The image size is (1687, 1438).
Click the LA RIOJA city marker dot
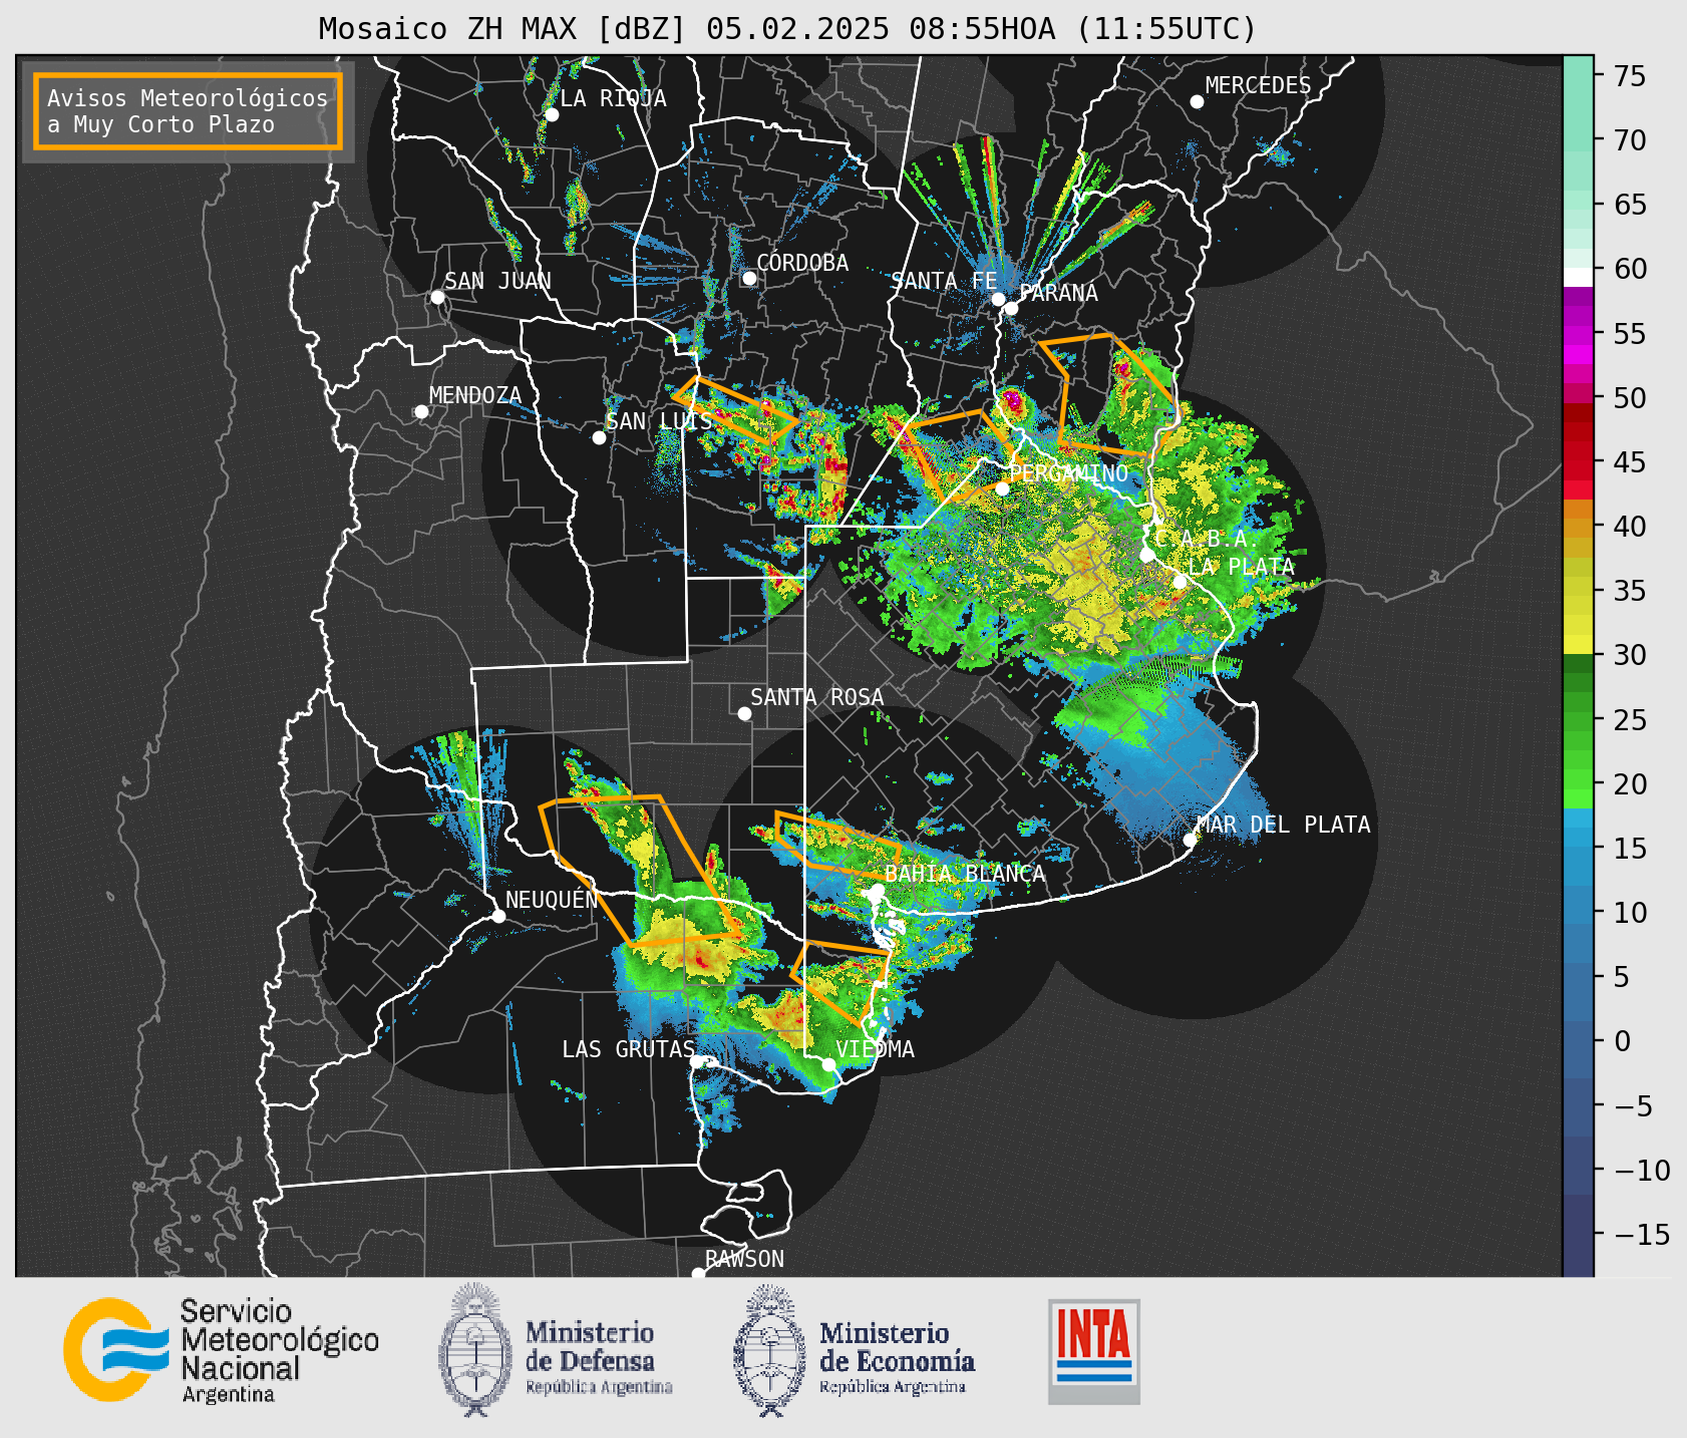pyautogui.click(x=552, y=115)
